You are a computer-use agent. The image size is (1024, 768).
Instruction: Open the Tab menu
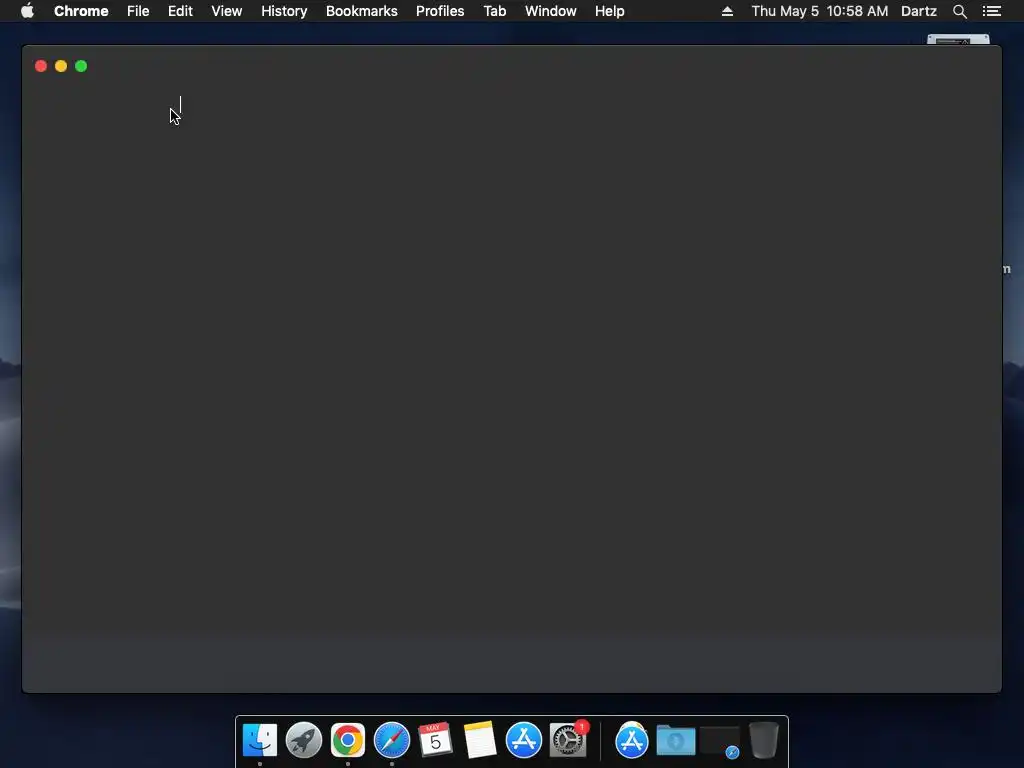point(495,11)
